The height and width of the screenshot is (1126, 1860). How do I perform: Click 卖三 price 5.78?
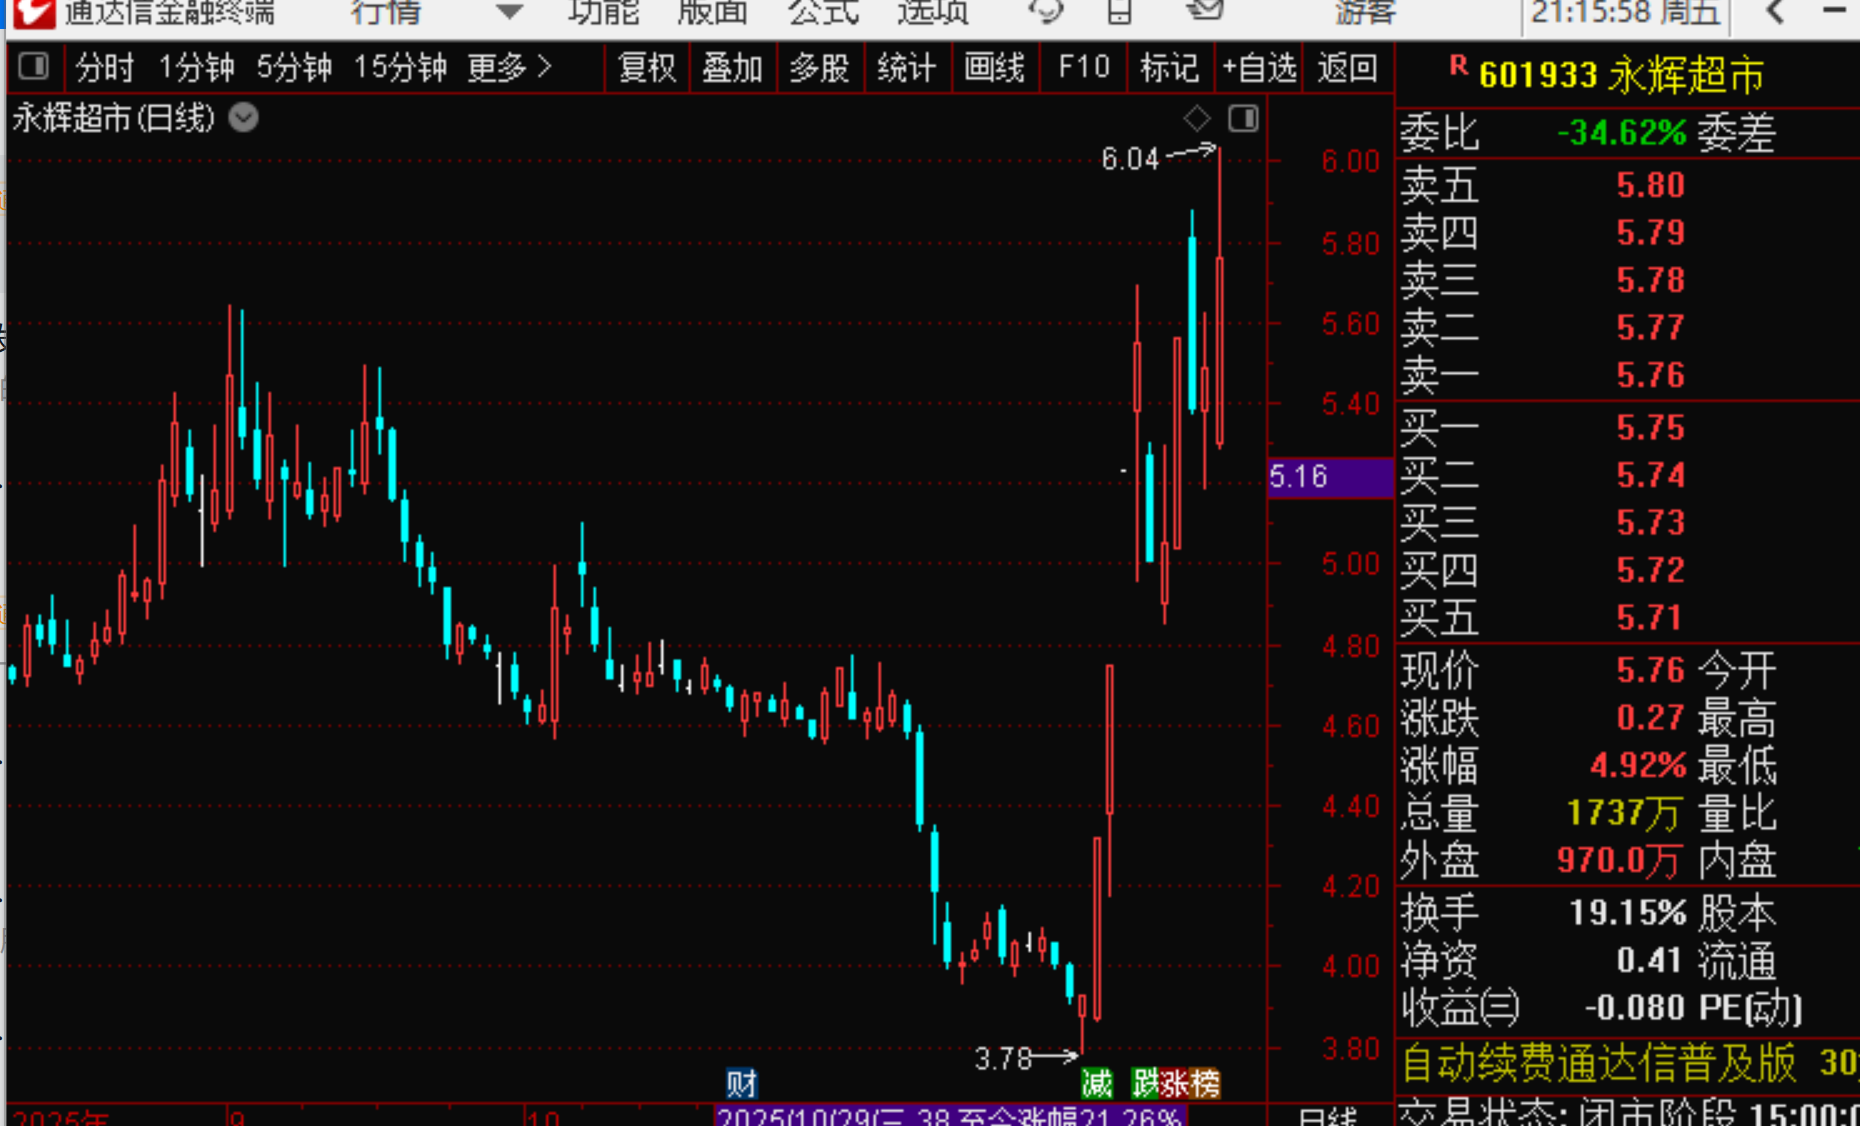tap(1651, 280)
